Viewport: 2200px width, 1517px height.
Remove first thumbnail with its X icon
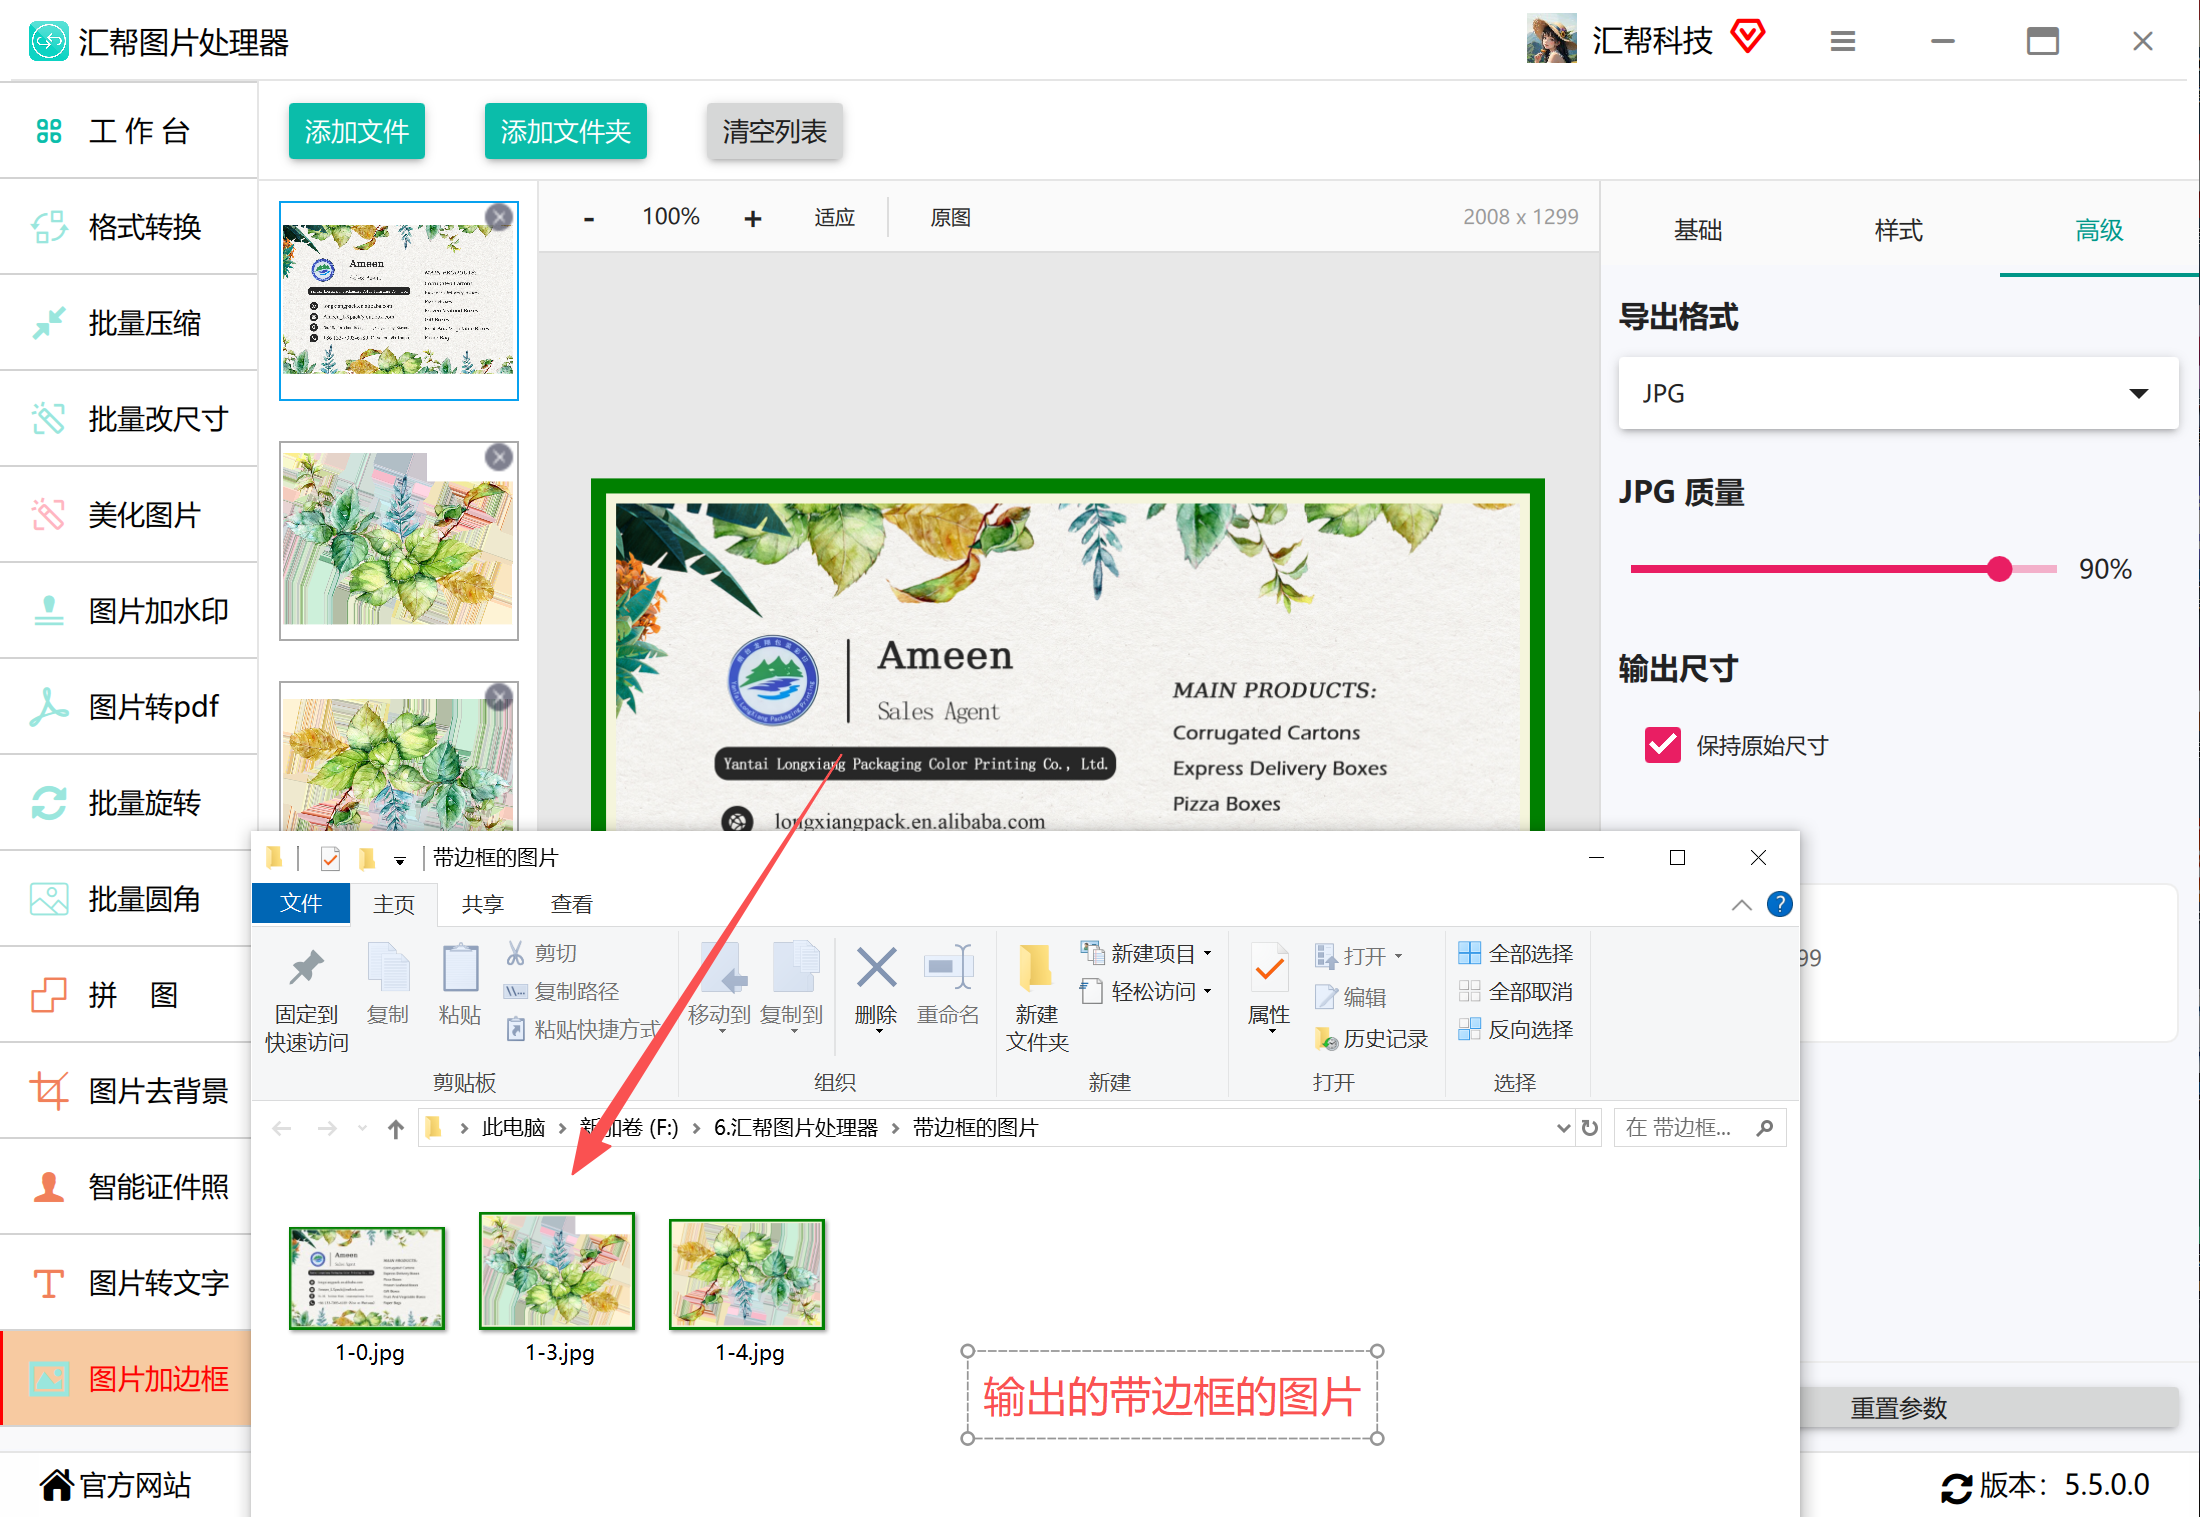click(x=499, y=217)
